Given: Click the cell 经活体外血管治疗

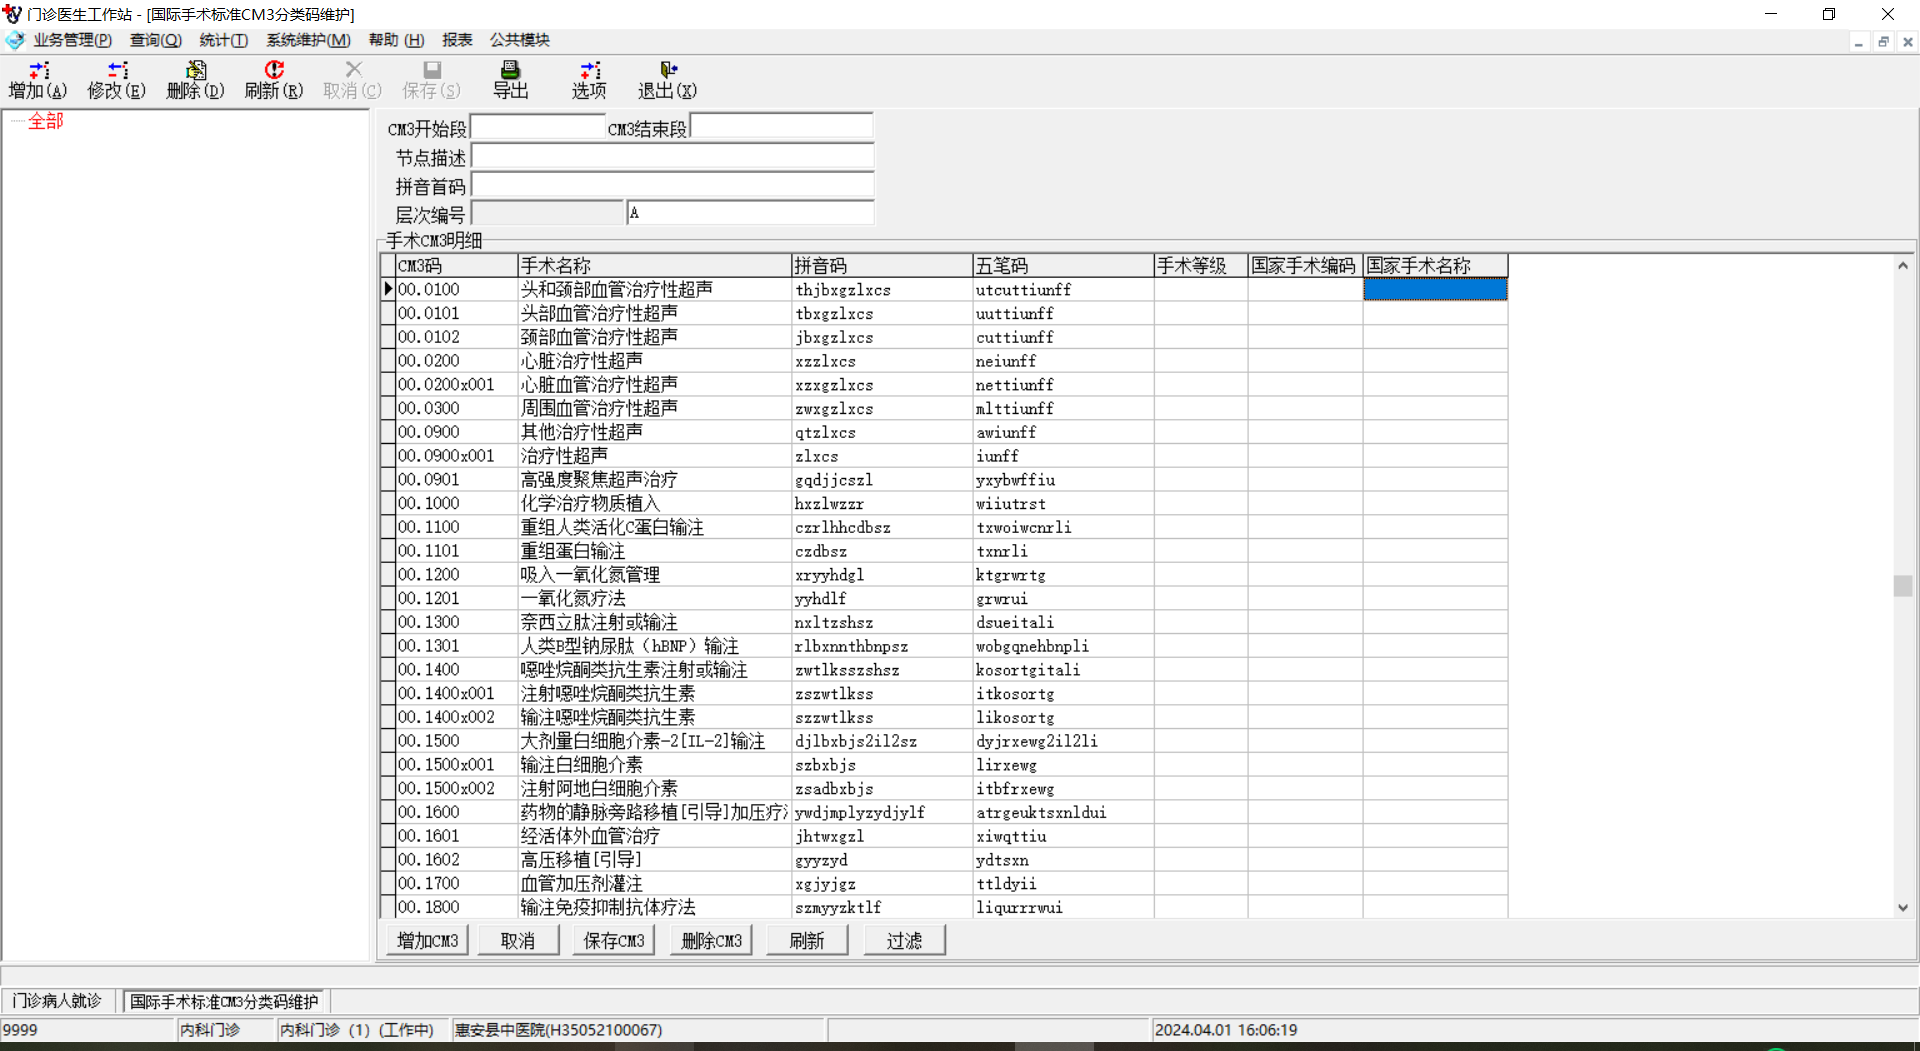Looking at the screenshot, I should pos(654,836).
